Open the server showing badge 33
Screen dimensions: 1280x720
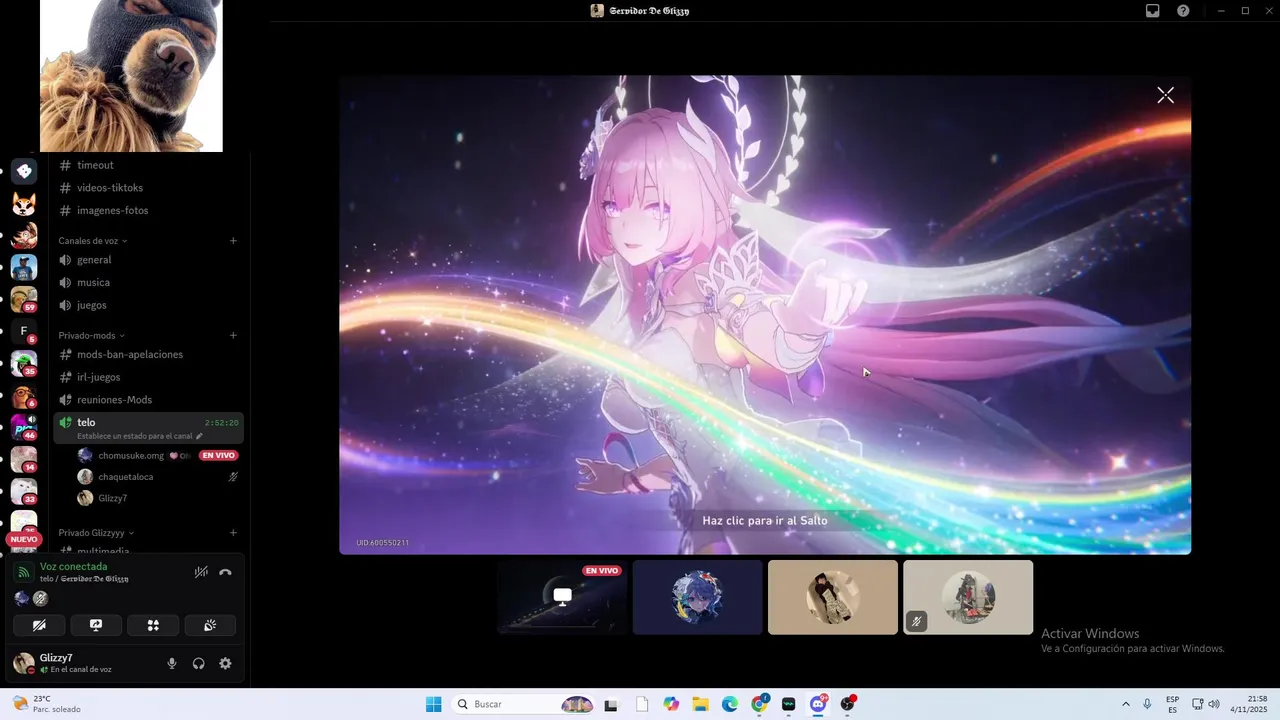(x=24, y=491)
